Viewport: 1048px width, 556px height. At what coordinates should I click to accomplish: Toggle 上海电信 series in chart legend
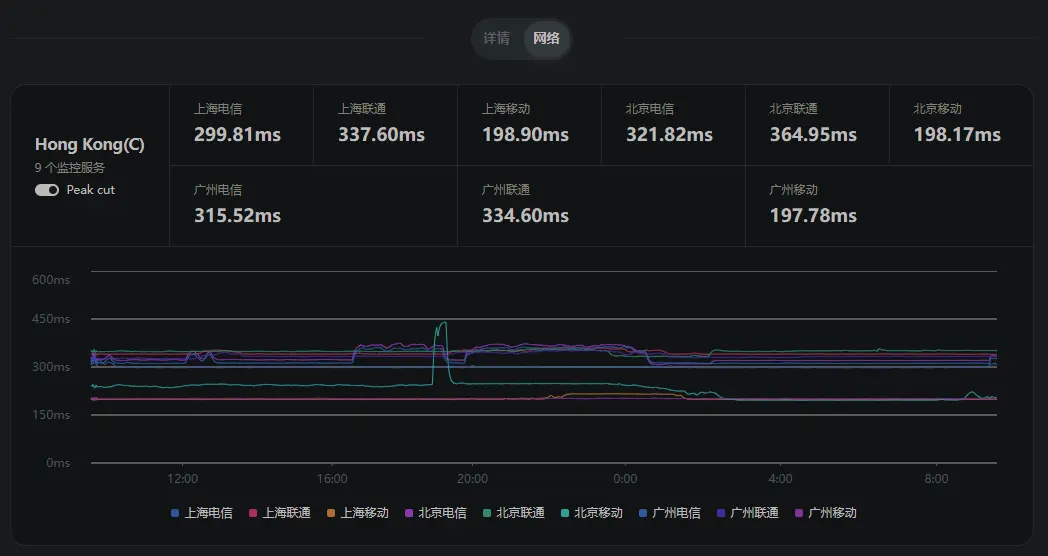pyautogui.click(x=202, y=513)
